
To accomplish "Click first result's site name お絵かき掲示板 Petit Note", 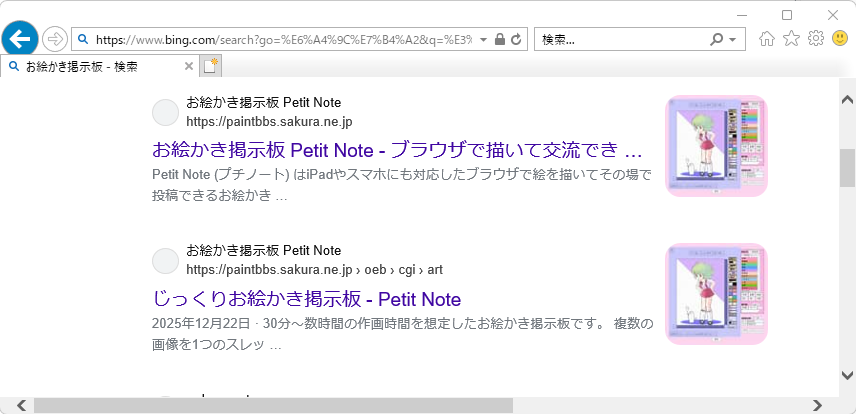I will point(264,102).
